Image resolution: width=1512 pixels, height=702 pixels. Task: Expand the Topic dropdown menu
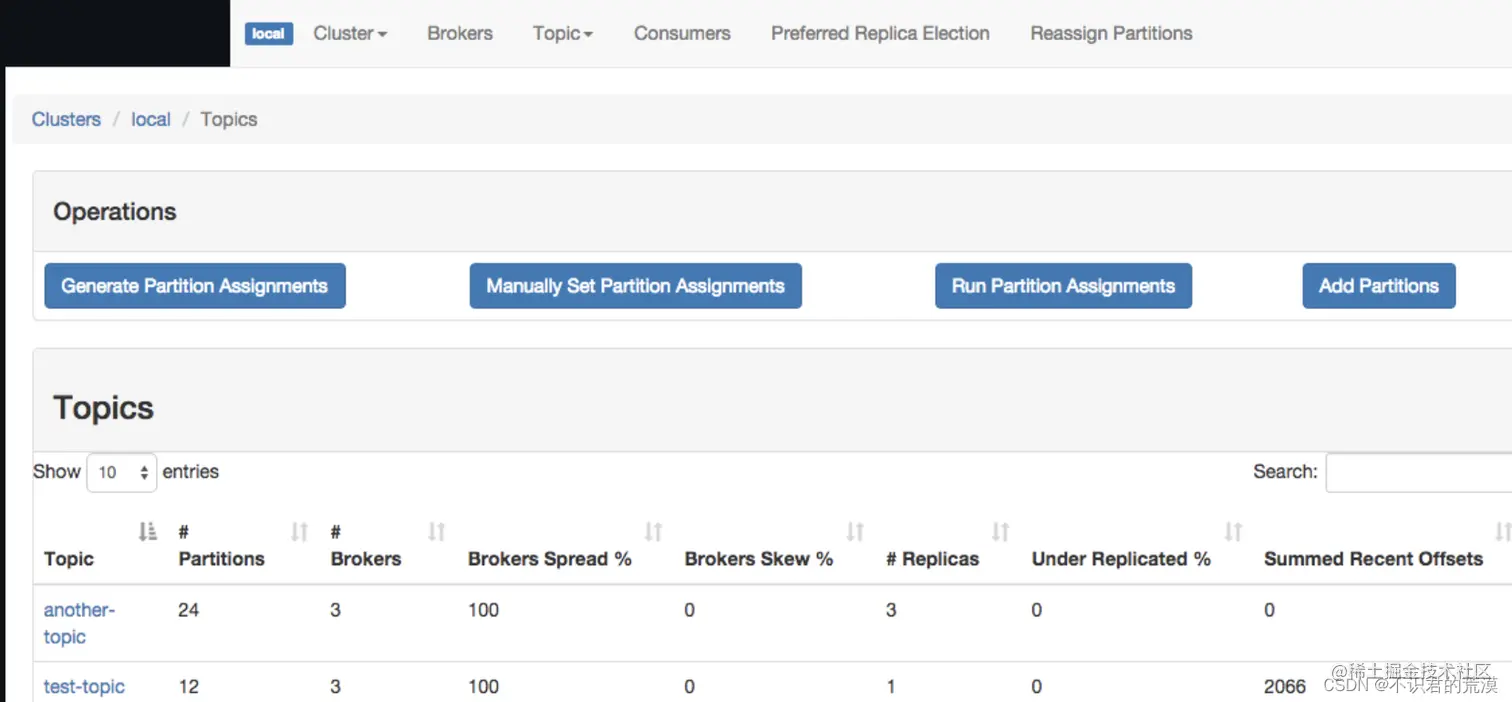click(562, 33)
